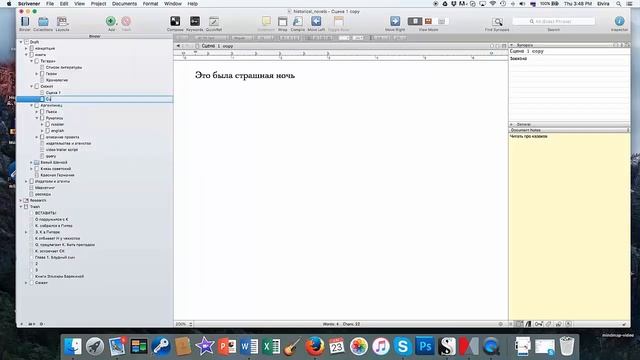The image size is (640, 360).
Task: Click the editor text 'Это была страшная ночь'
Action: (244, 76)
